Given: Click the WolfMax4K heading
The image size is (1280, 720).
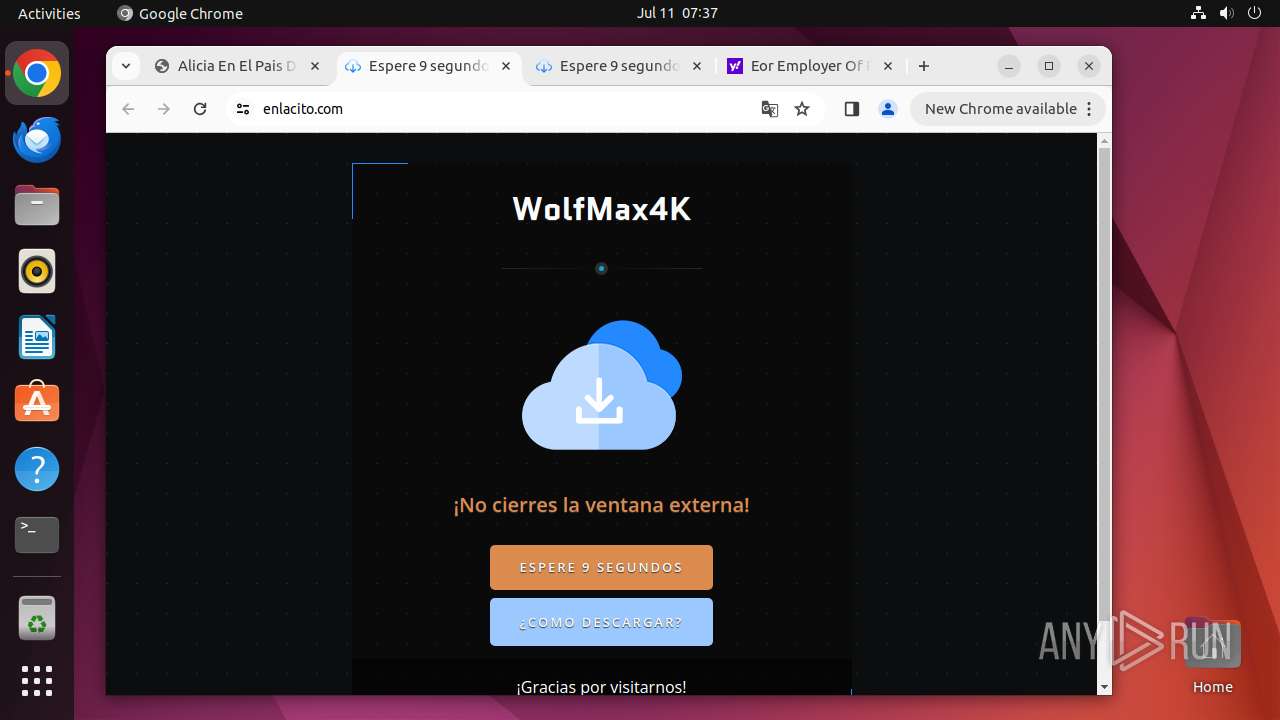Looking at the screenshot, I should (x=601, y=208).
